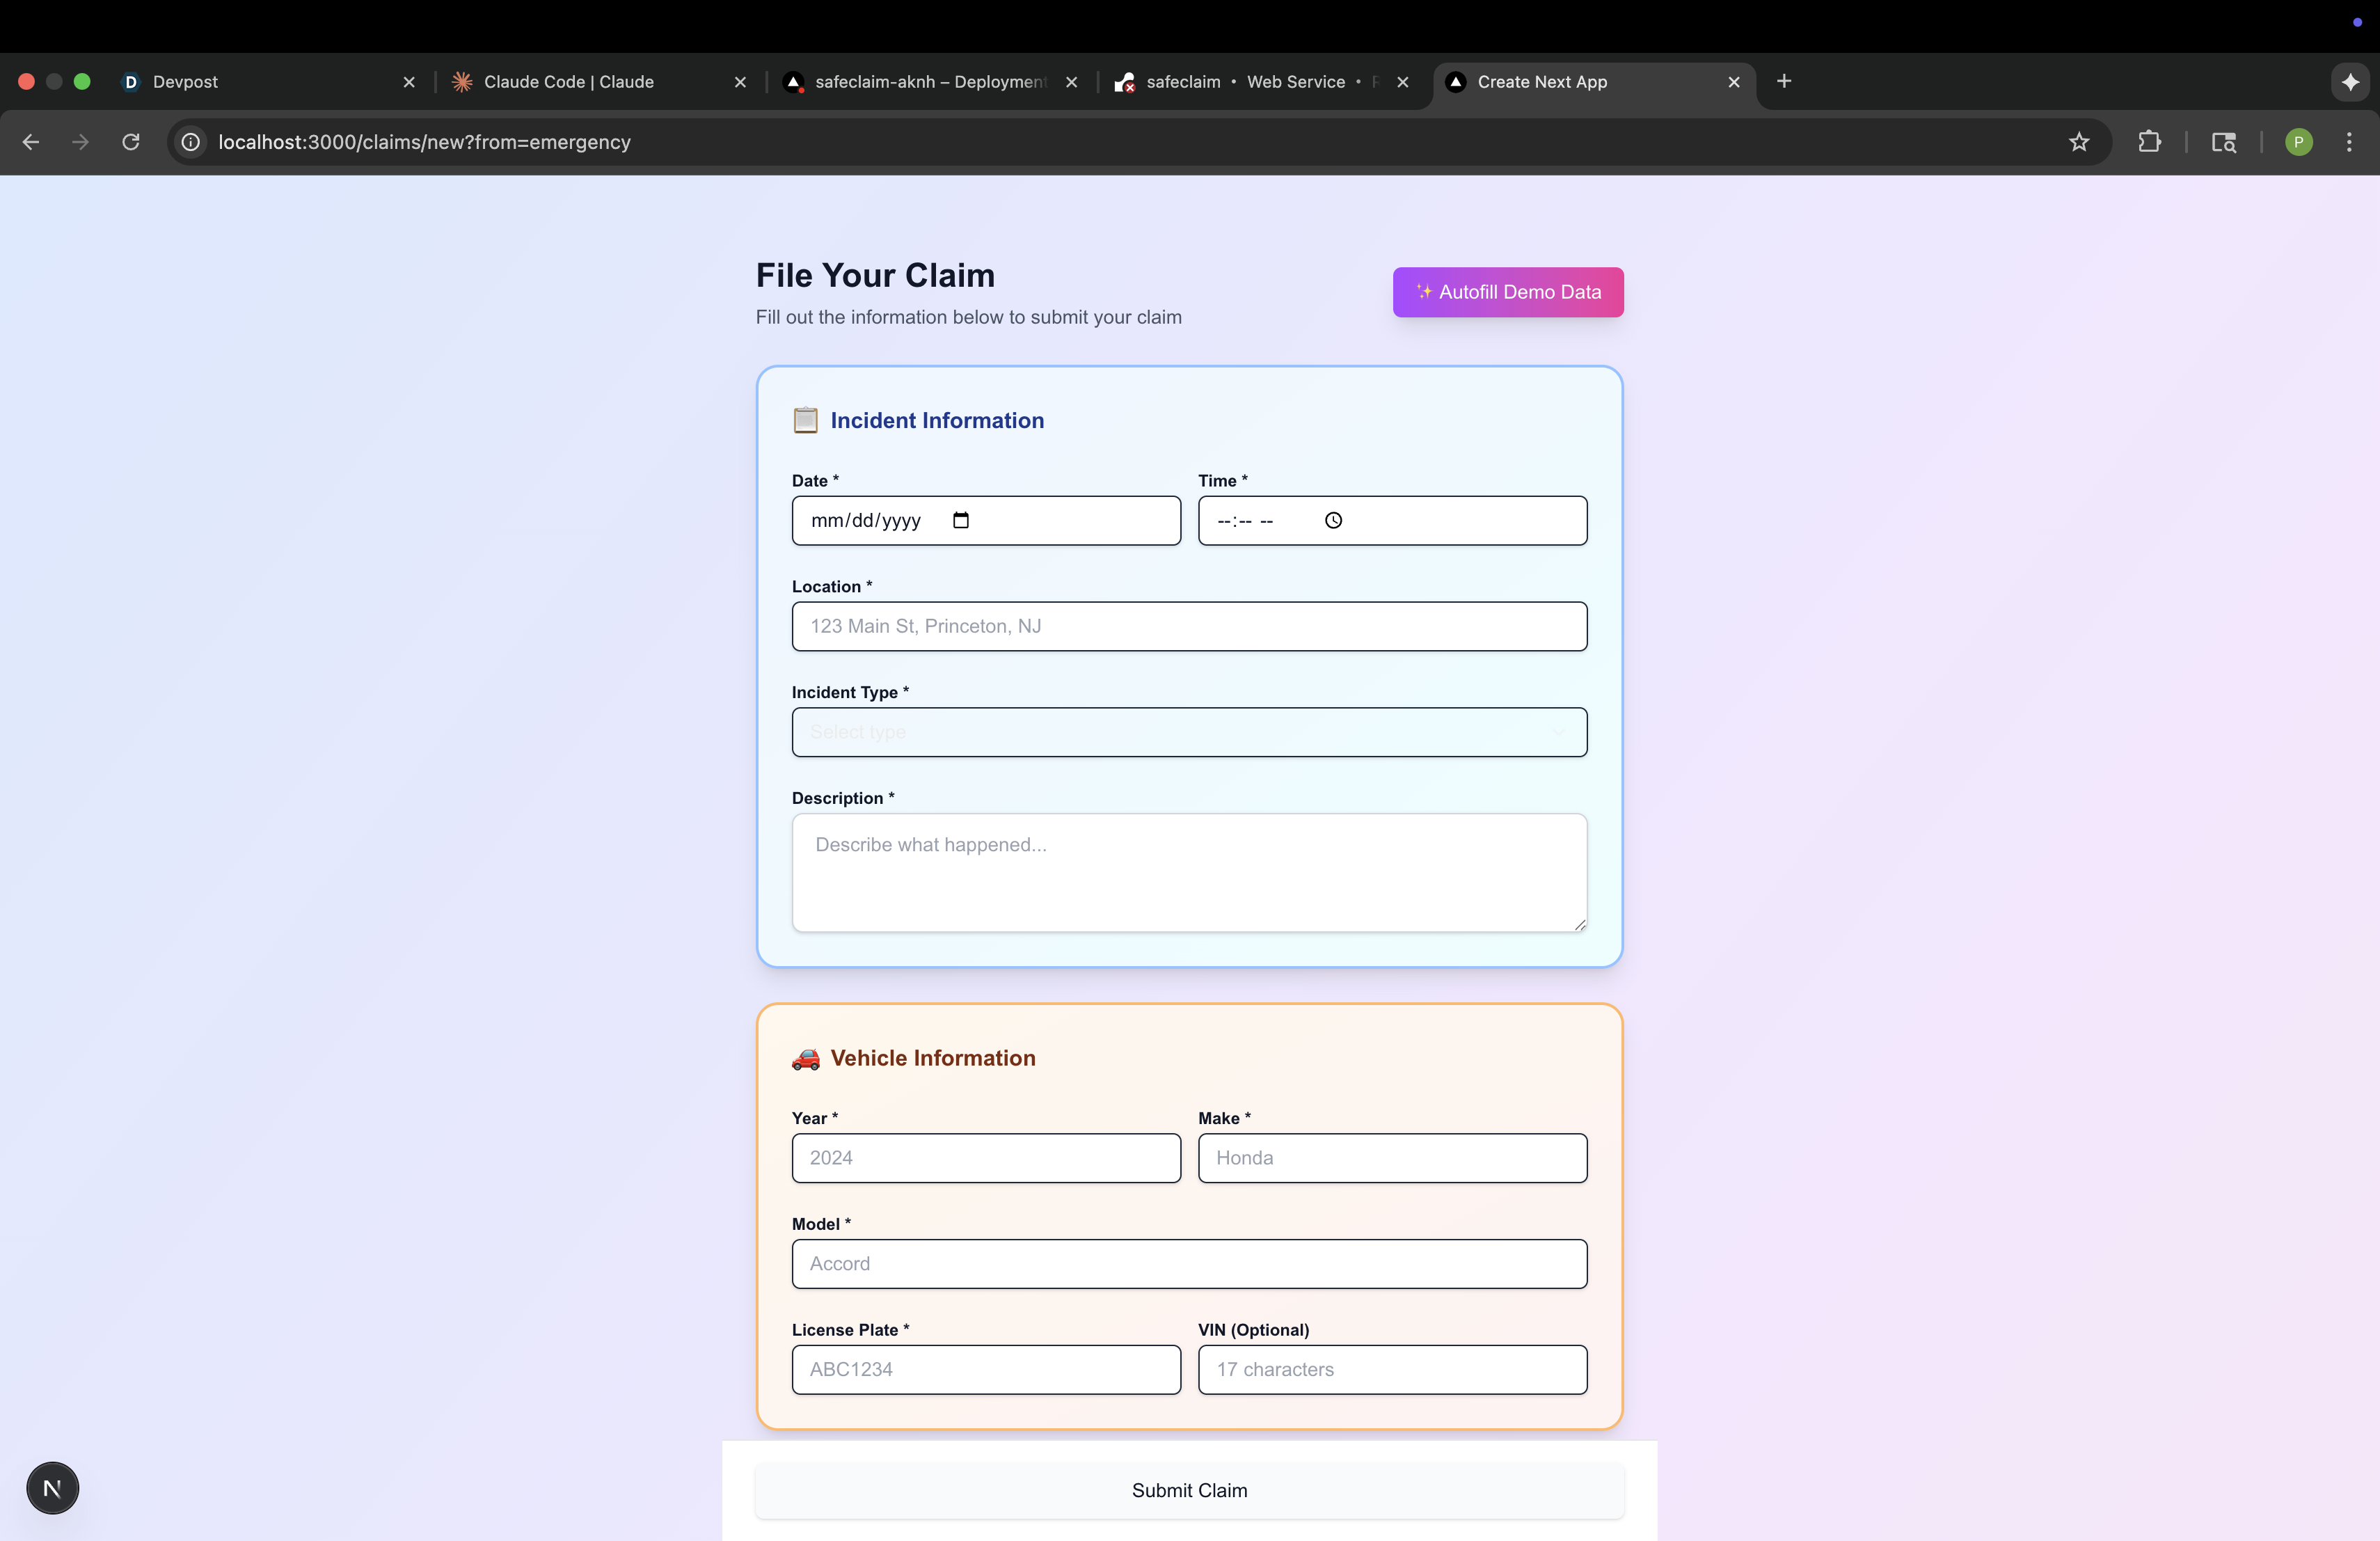
Task: Click the License Plate input
Action: click(x=985, y=1369)
